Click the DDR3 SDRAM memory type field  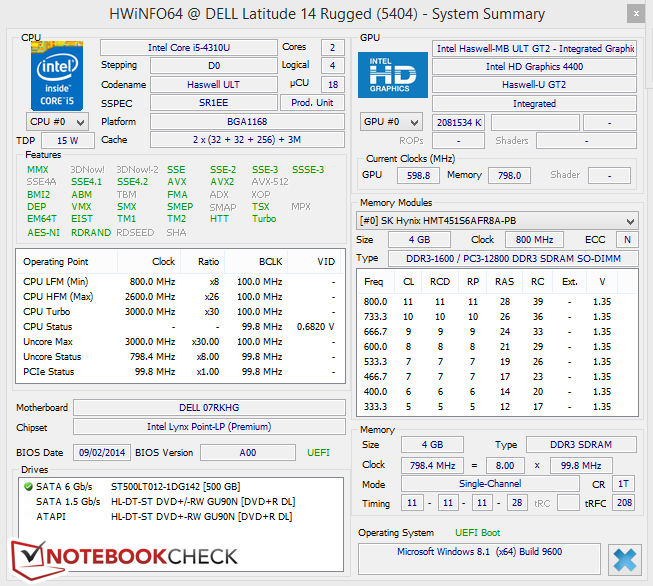tap(581, 444)
